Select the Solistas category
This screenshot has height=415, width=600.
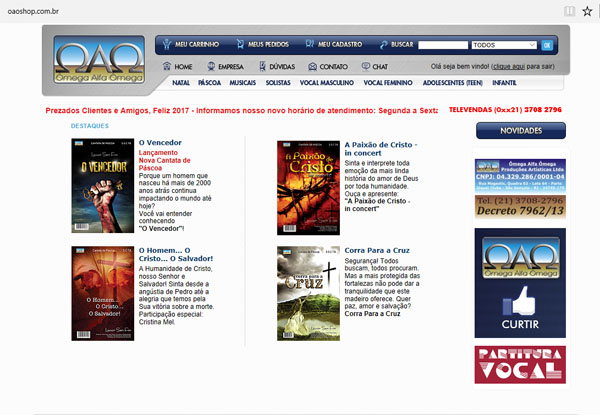point(278,83)
